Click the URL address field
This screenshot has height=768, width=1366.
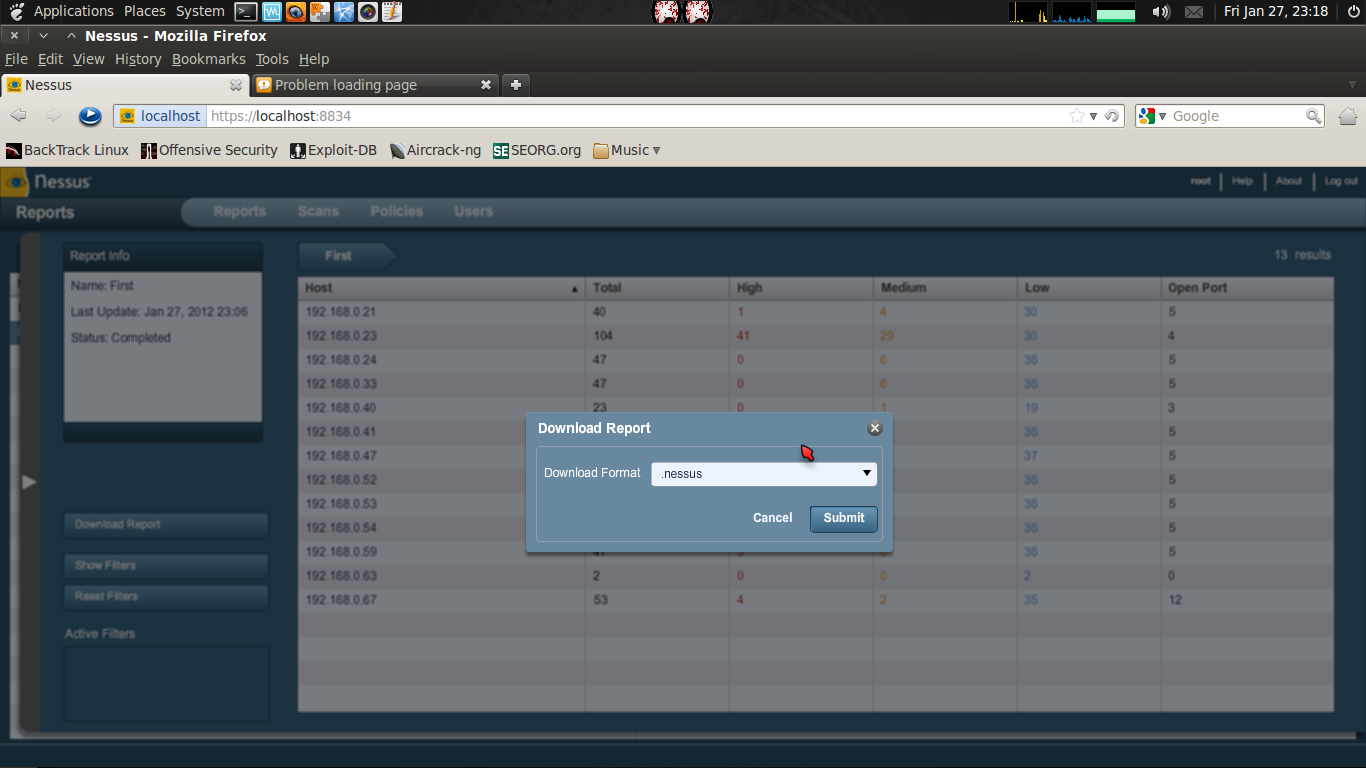(x=636, y=116)
